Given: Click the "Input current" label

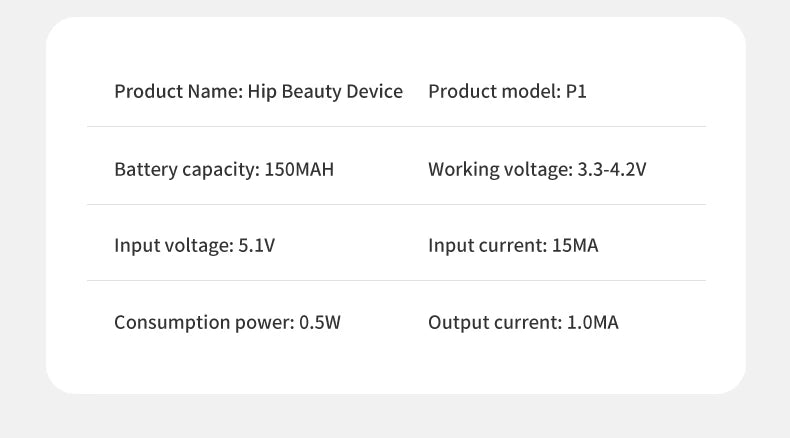Looking at the screenshot, I should pyautogui.click(x=486, y=246).
